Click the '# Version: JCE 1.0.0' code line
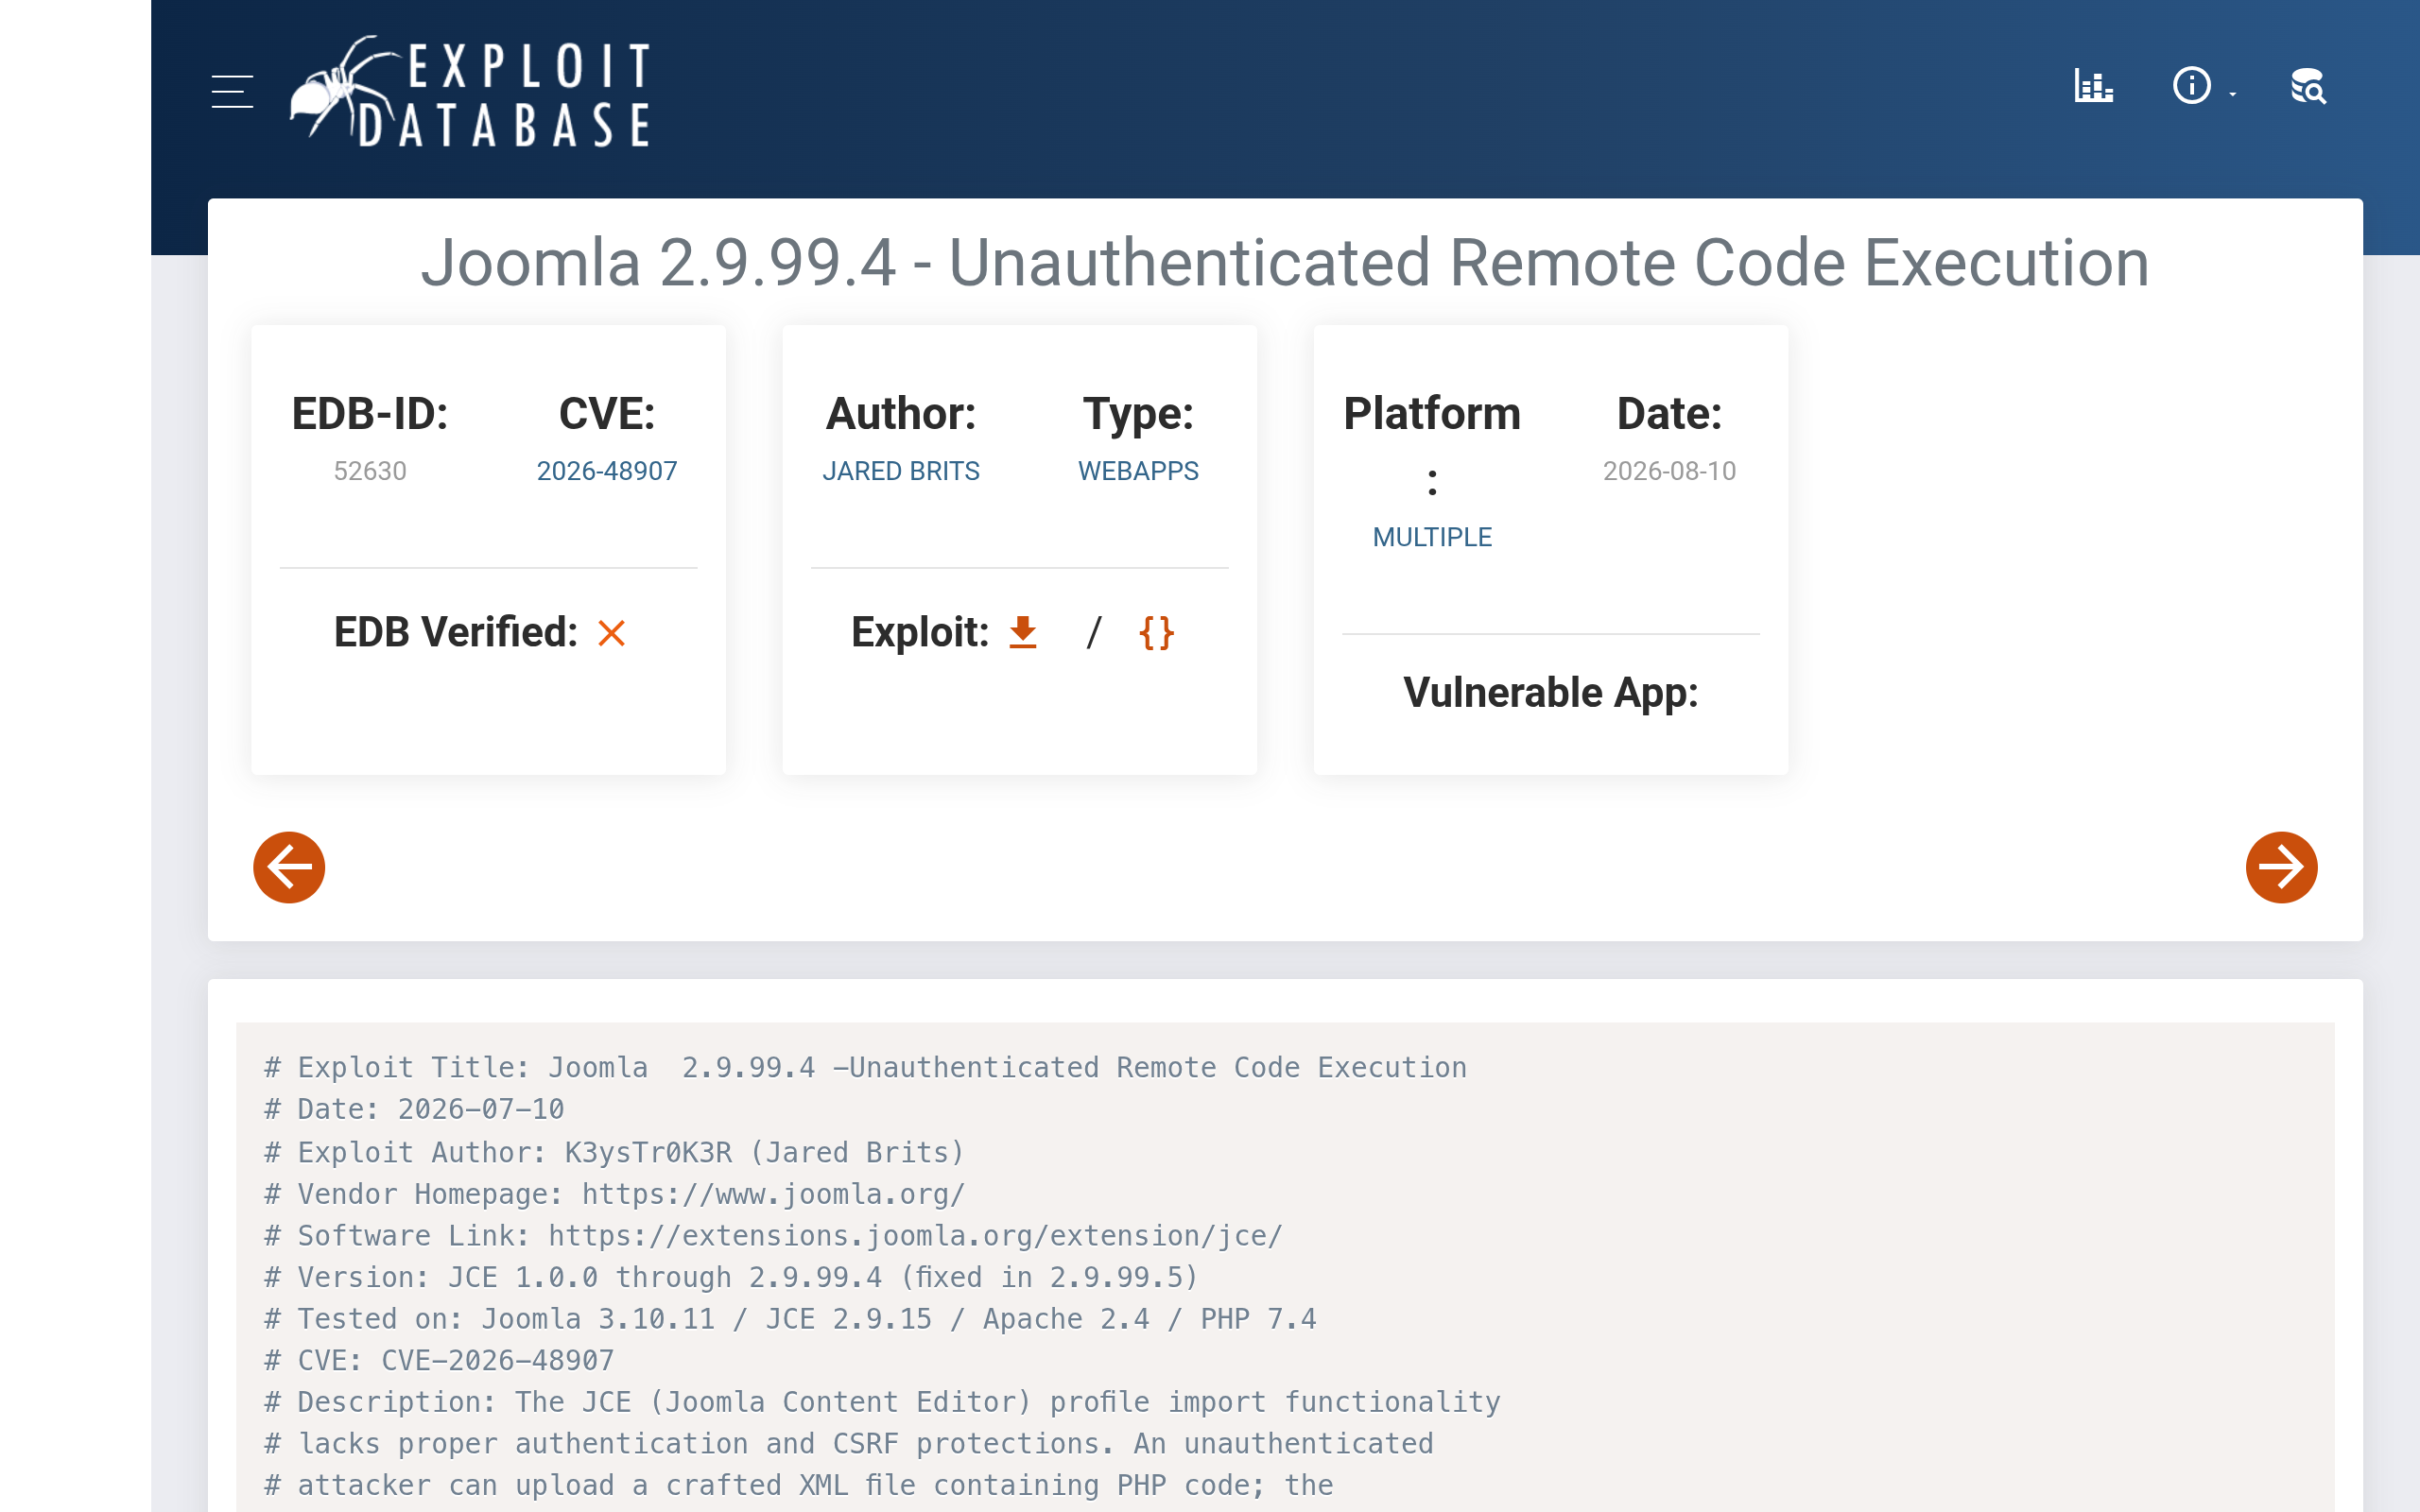This screenshot has height=1512, width=2420. 731,1278
